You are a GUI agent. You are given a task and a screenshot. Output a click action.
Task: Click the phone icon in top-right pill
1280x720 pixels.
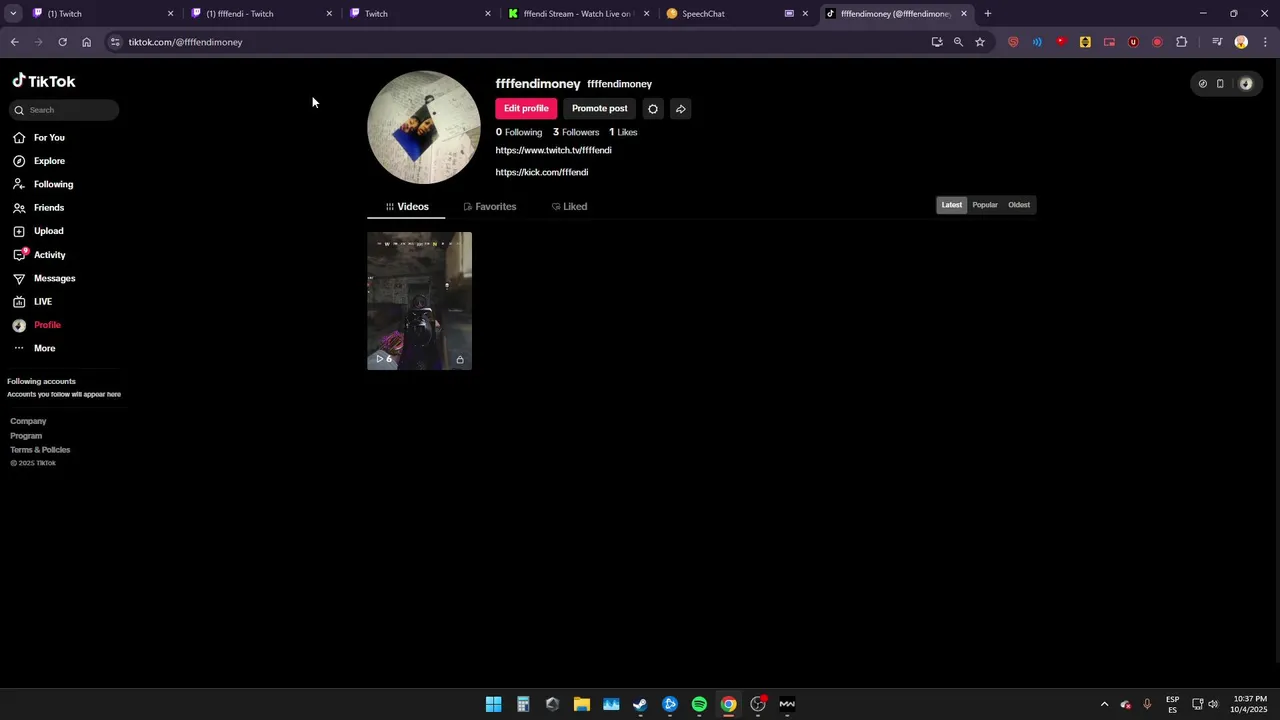[x=1220, y=84]
